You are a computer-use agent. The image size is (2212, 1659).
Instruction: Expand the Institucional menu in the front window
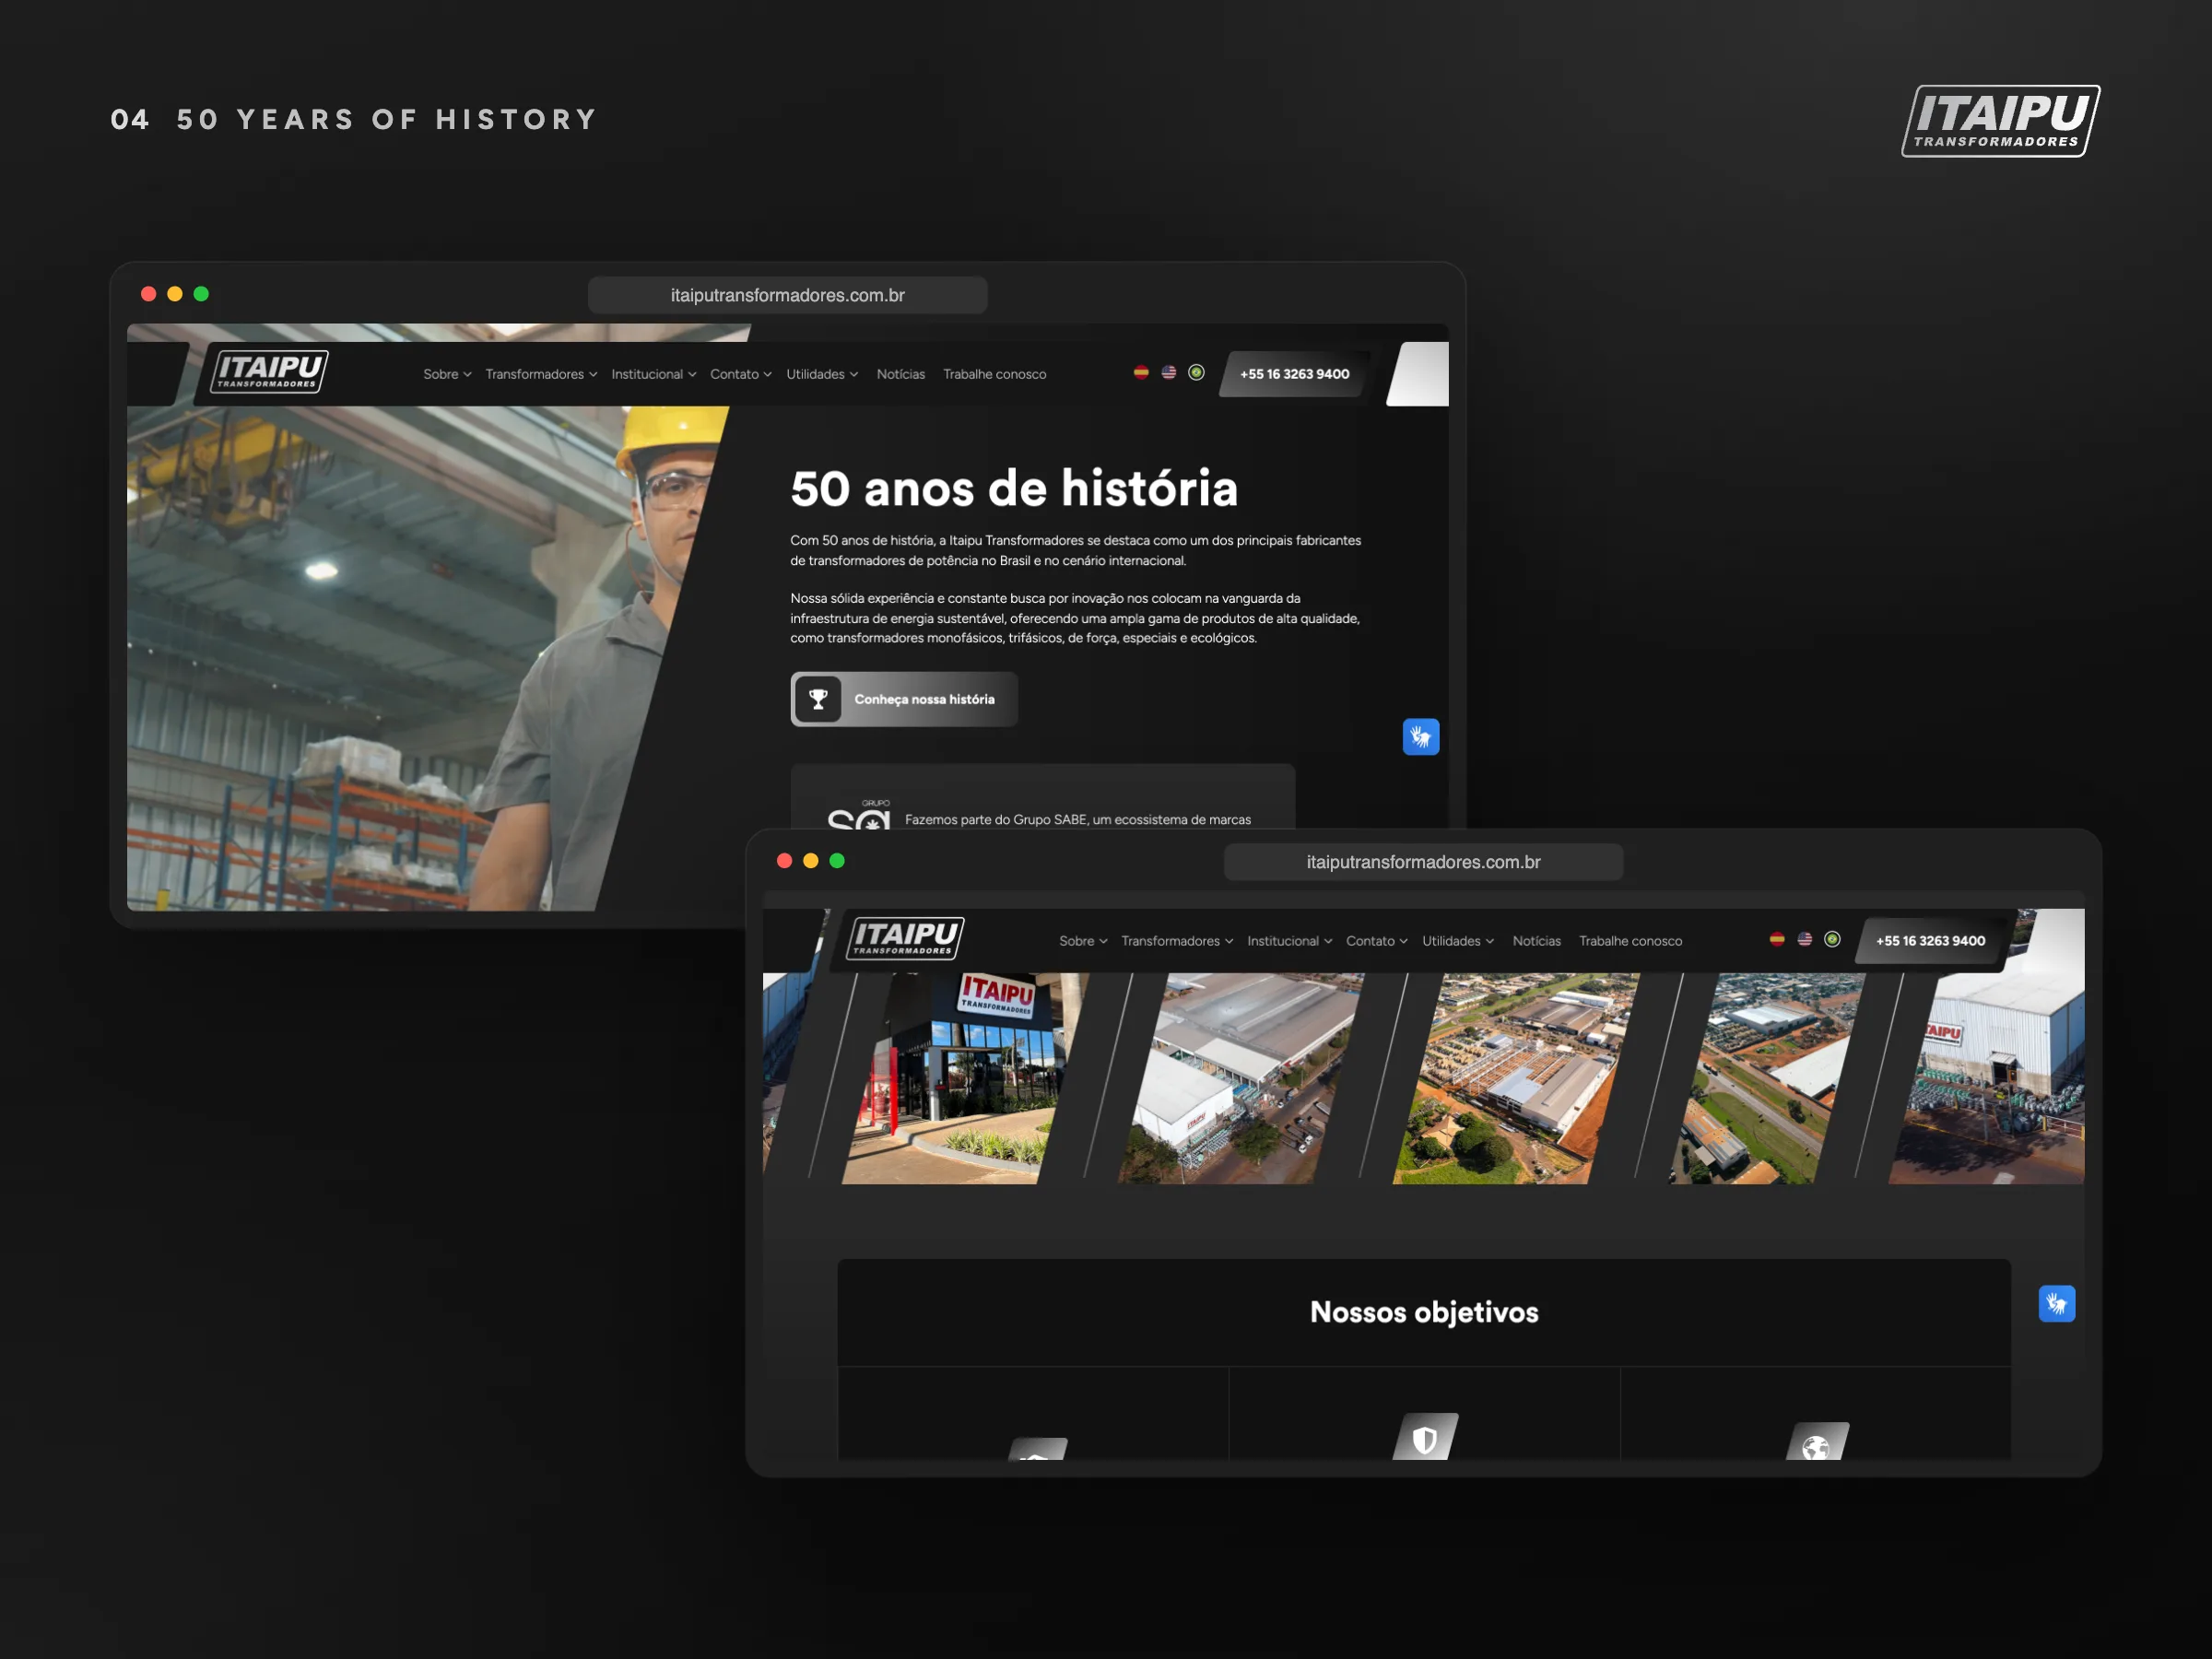[x=1290, y=941]
